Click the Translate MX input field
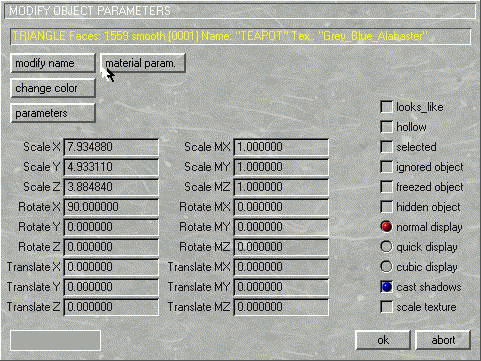 tap(281, 267)
